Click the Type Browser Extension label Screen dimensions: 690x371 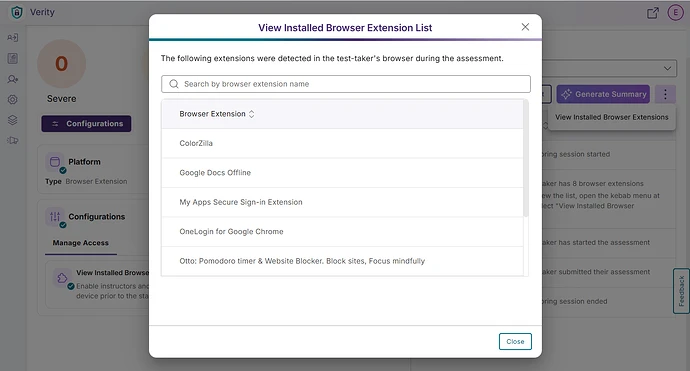pyautogui.click(x=86, y=181)
